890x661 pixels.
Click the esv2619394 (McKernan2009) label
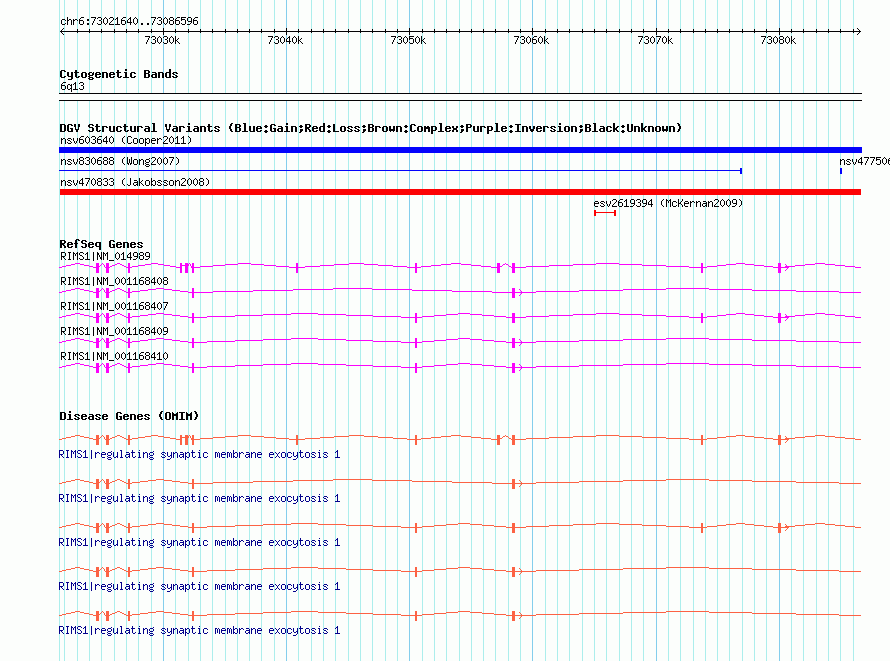668,203
